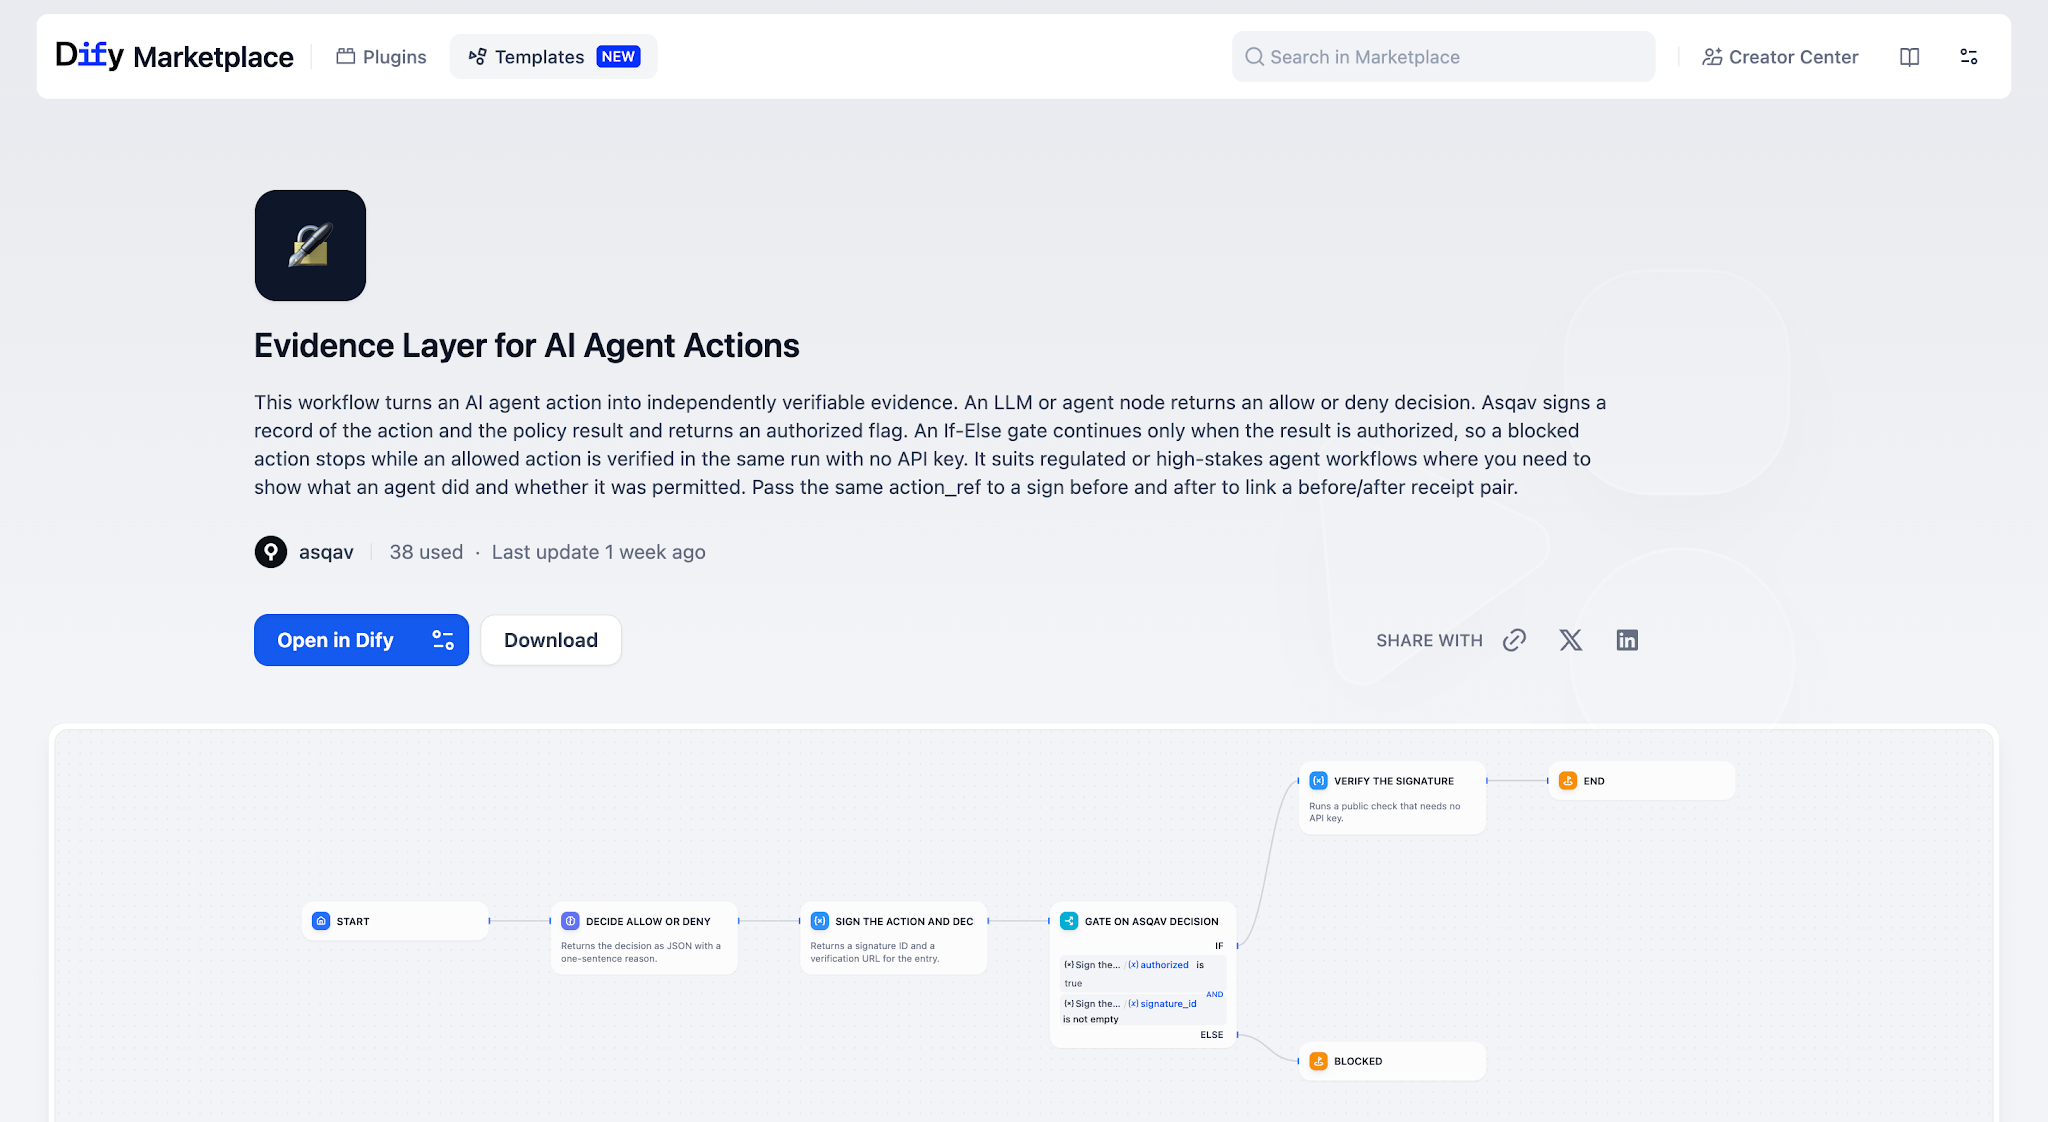2048x1122 pixels.
Task: Click "Returns a signature ID" description
Action: point(875,952)
